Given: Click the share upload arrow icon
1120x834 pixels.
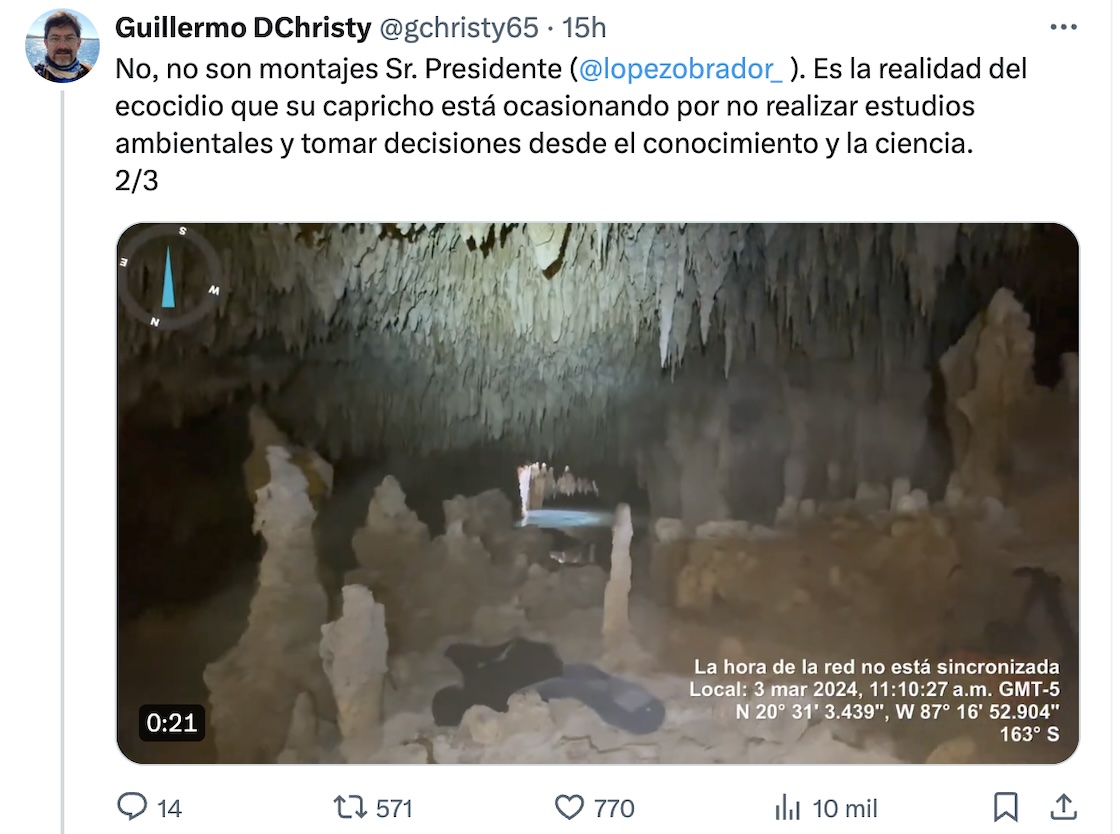Looking at the screenshot, I should [1063, 807].
